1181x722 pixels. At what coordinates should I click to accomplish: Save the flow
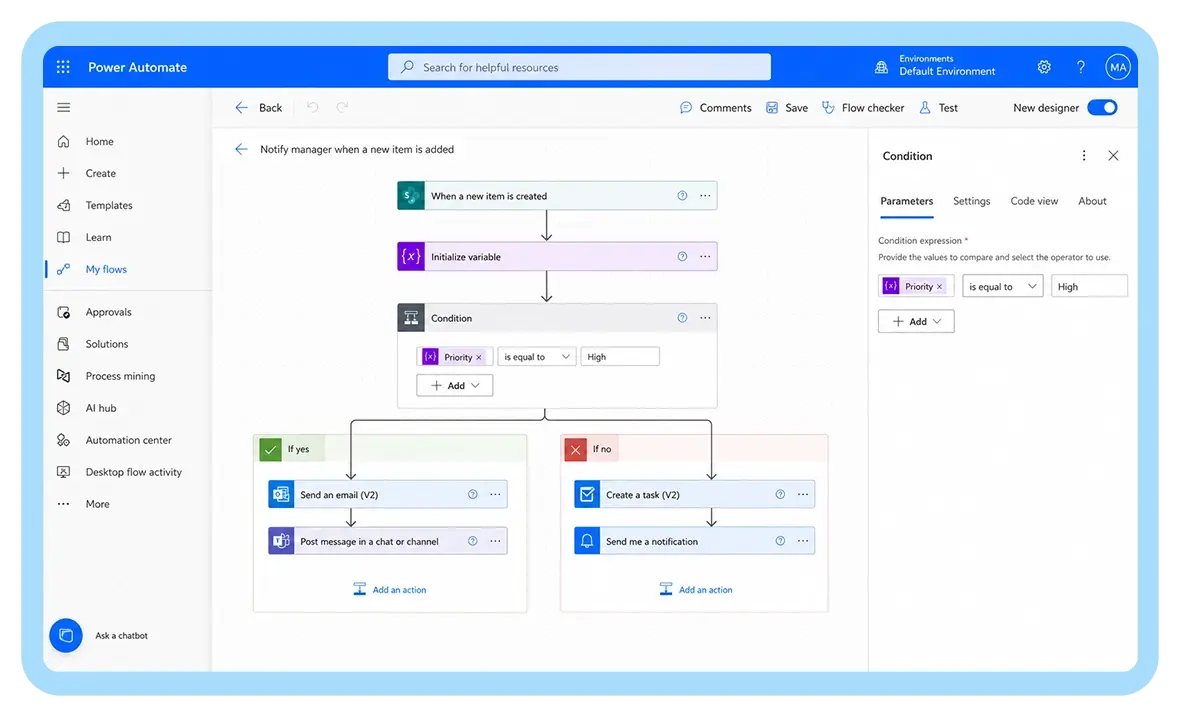(x=787, y=108)
